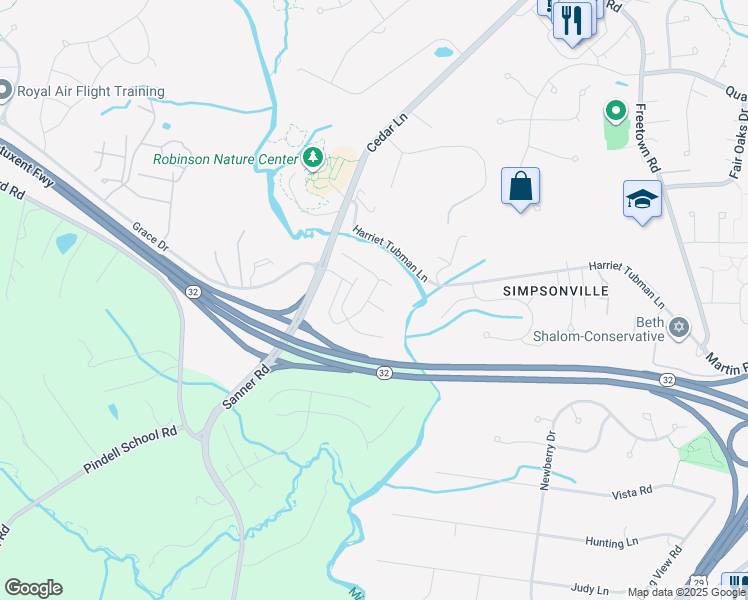Image resolution: width=748 pixels, height=600 pixels.
Task: Click the Pindell School Rd label
Action: tap(130, 450)
